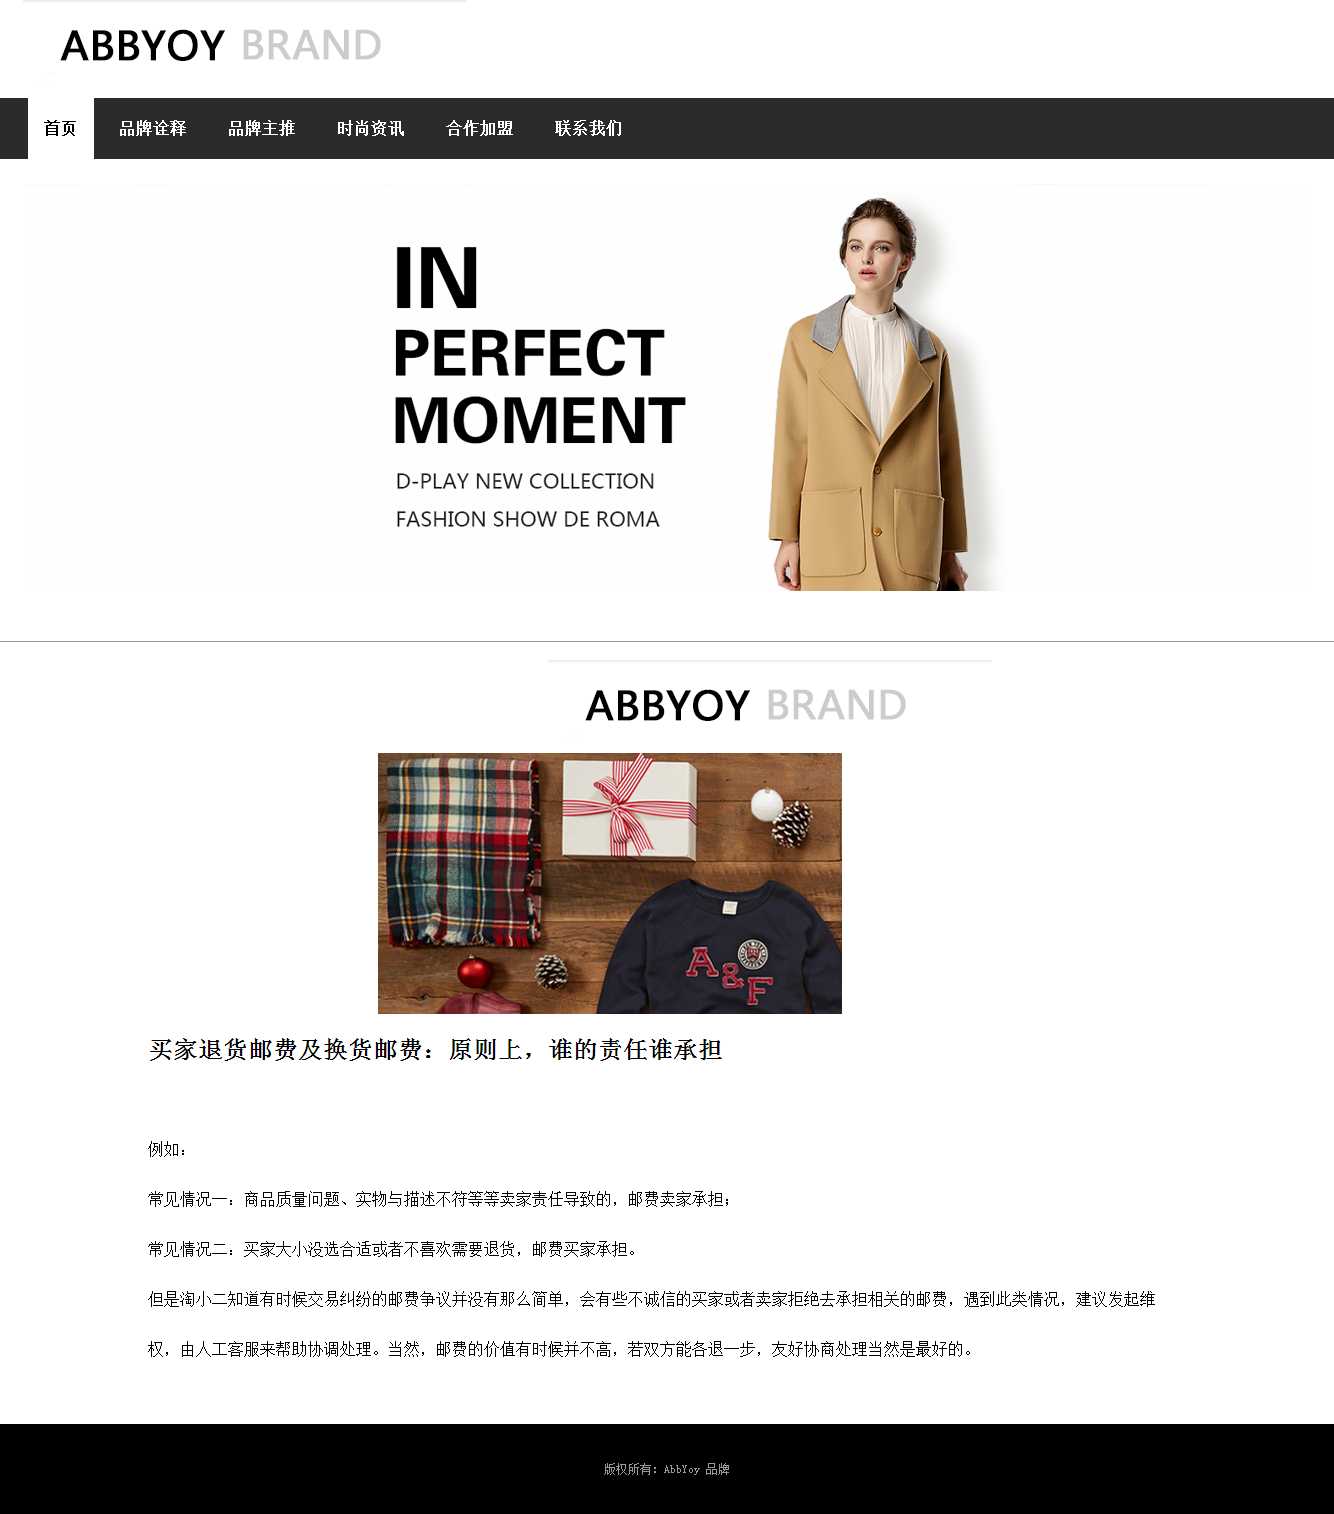Click D-PLAY NEW COLLECTION banner text

525,481
